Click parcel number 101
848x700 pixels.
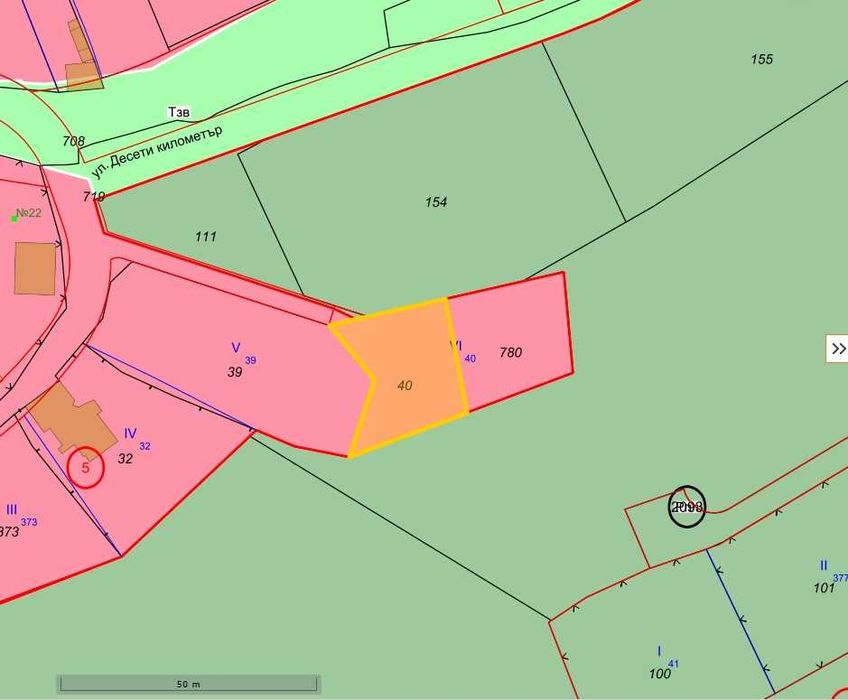click(824, 587)
